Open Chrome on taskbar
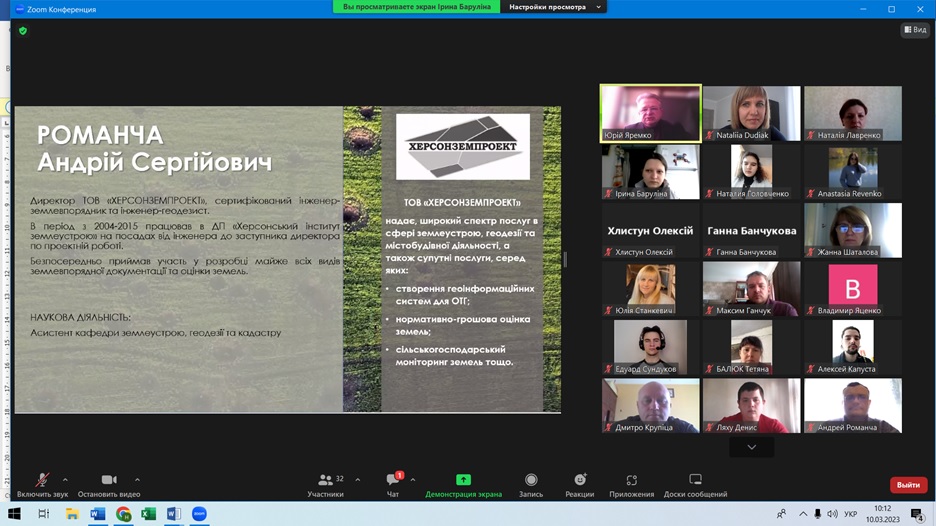The image size is (936, 526). (x=123, y=513)
